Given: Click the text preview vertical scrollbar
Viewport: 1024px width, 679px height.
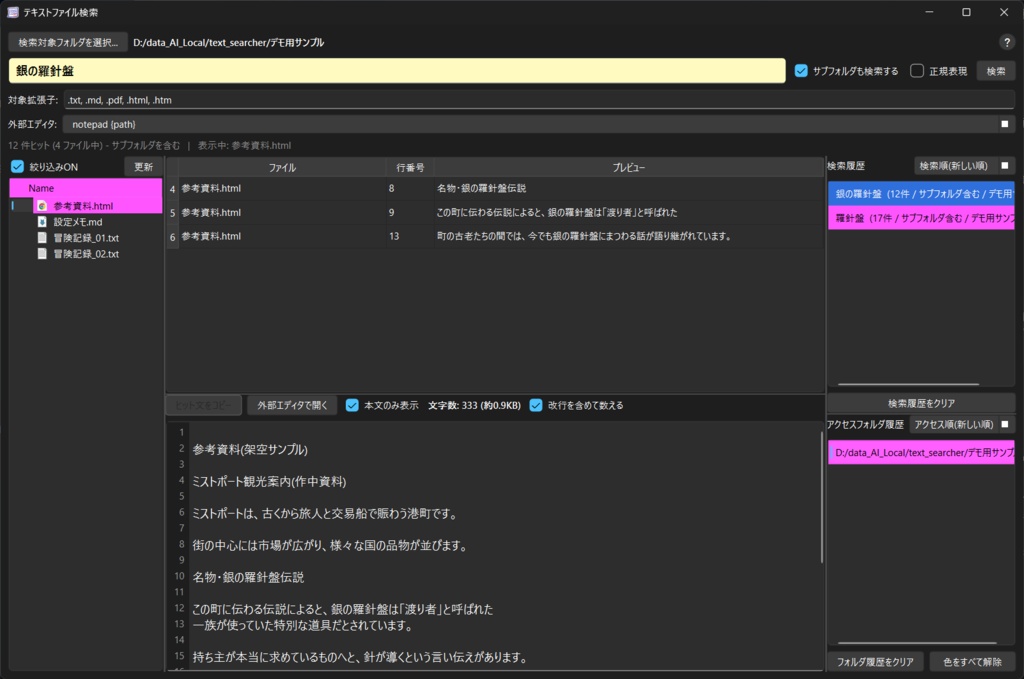Looking at the screenshot, I should point(822,496).
